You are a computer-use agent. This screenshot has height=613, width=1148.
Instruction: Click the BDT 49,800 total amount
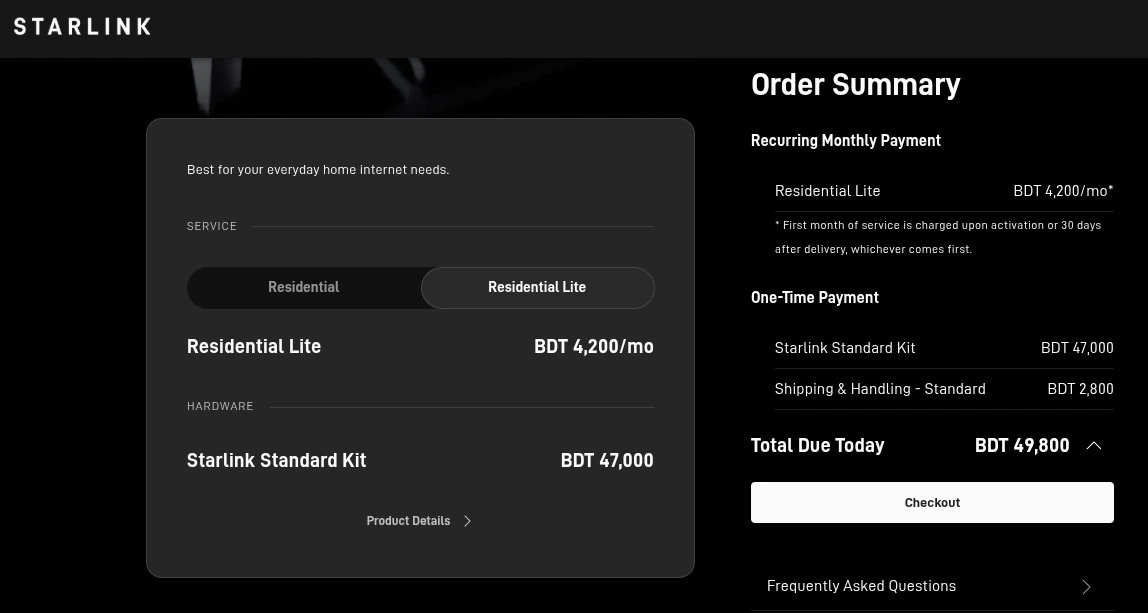[x=1022, y=445]
